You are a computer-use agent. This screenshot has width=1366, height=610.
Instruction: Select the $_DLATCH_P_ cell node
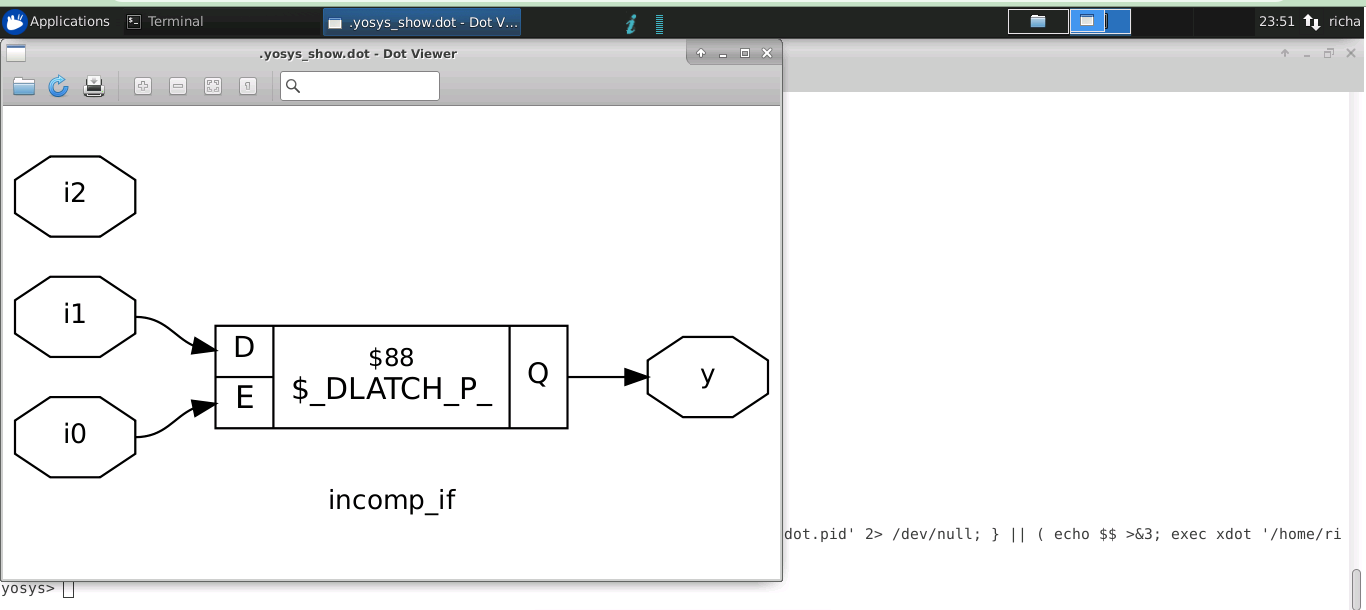pos(392,377)
